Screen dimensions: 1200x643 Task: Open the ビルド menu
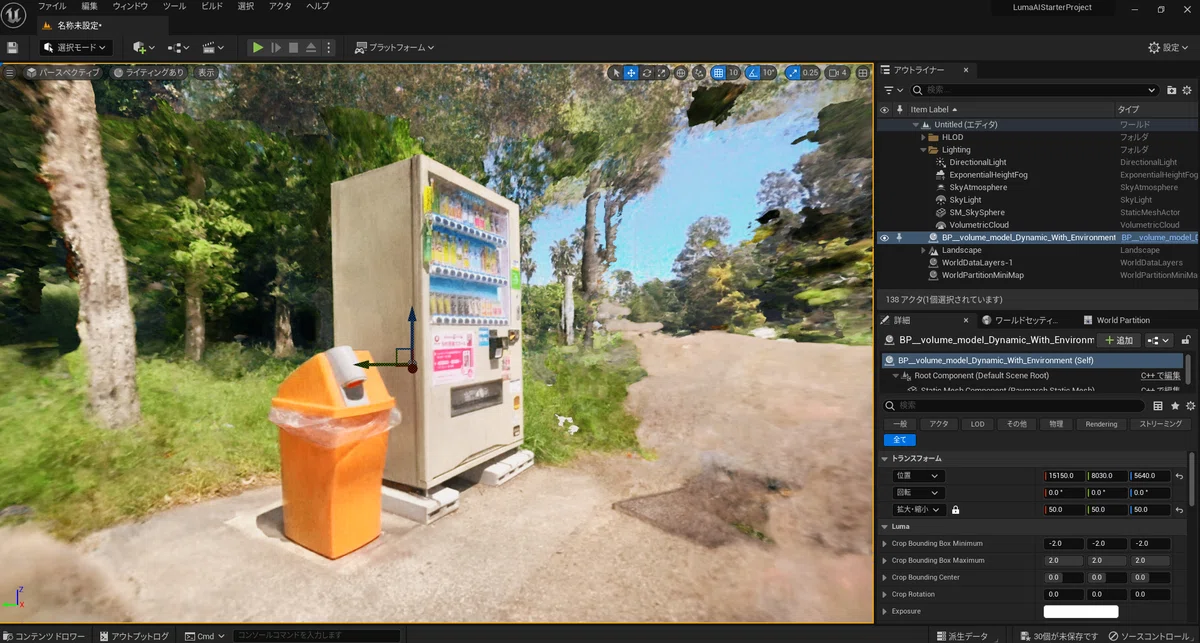click(x=212, y=6)
